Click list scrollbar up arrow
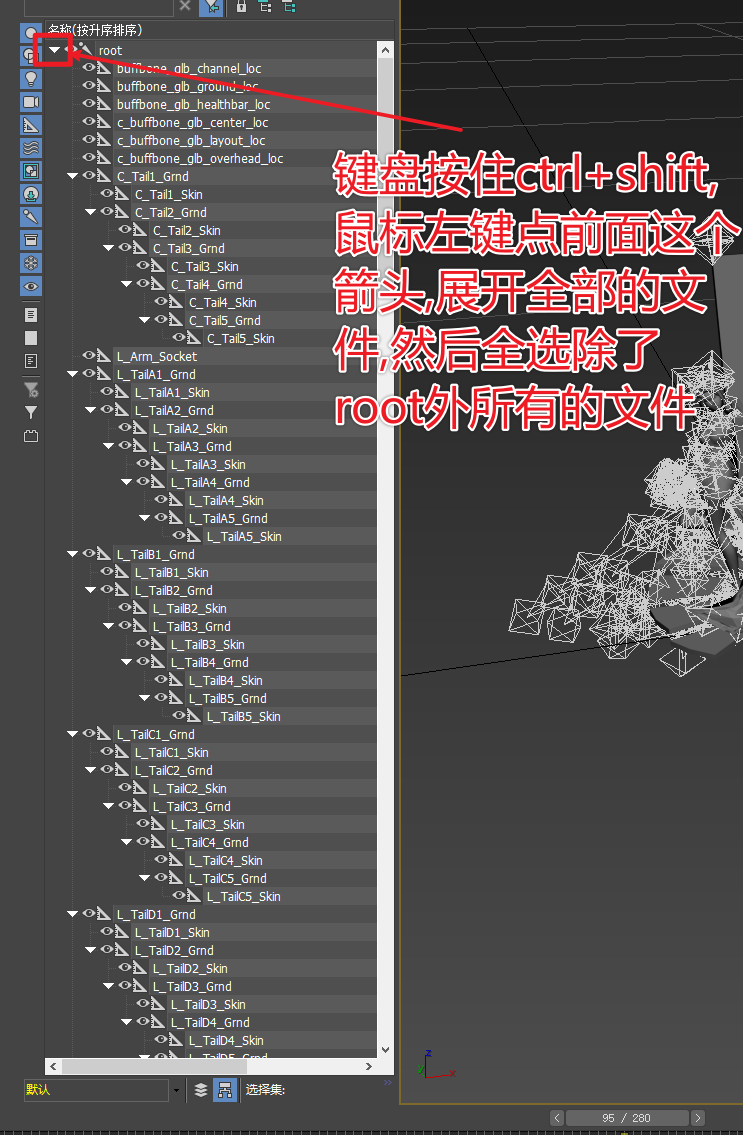743x1135 pixels. (385, 50)
